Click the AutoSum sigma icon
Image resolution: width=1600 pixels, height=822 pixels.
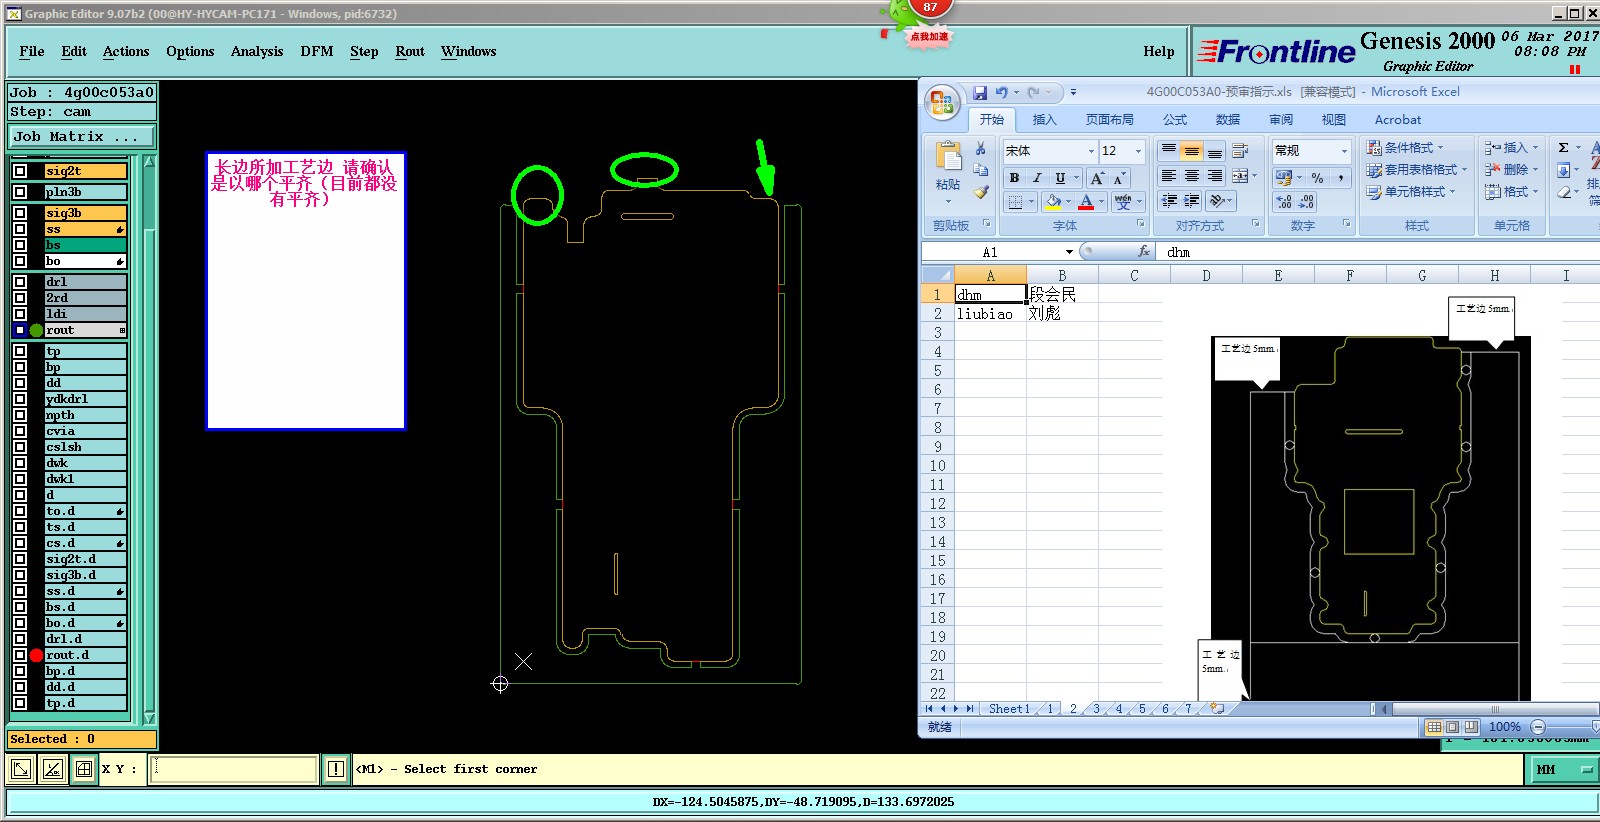click(1563, 148)
